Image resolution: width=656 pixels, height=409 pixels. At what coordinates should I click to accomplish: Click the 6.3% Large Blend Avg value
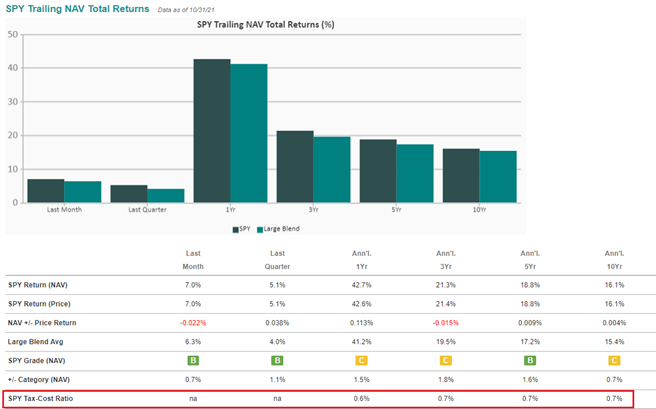193,342
